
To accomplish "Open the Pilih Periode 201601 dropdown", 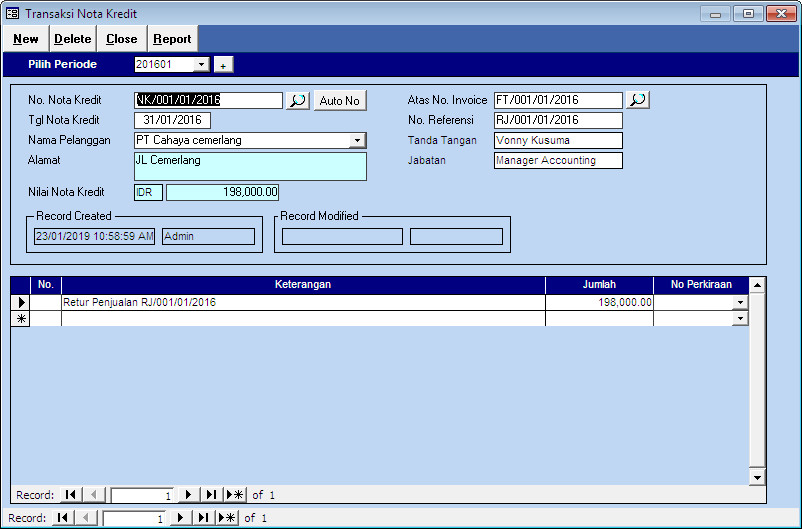I will pyautogui.click(x=202, y=64).
